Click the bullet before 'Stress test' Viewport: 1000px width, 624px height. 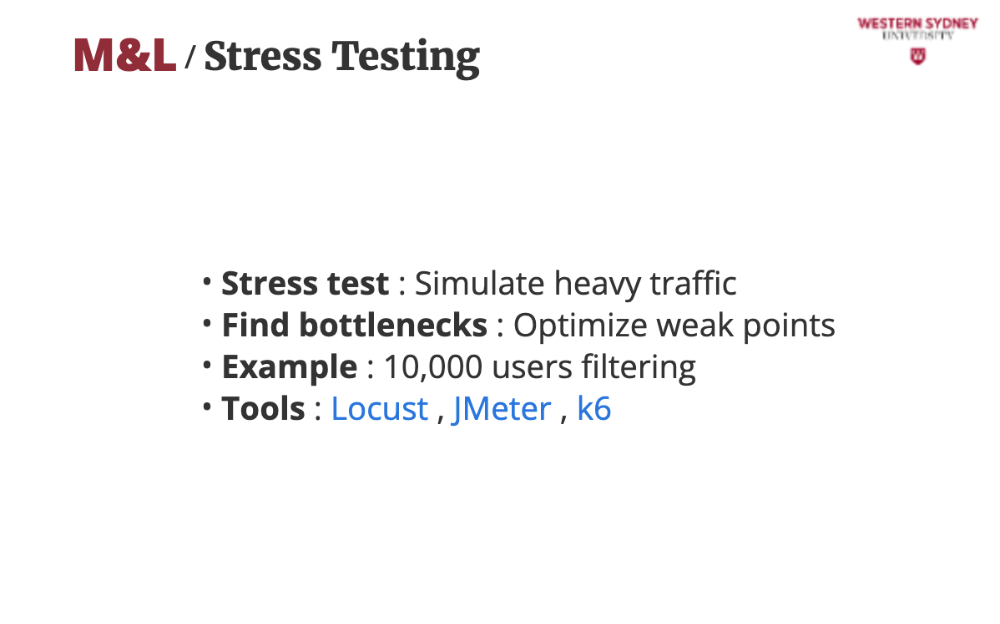pyautogui.click(x=207, y=281)
